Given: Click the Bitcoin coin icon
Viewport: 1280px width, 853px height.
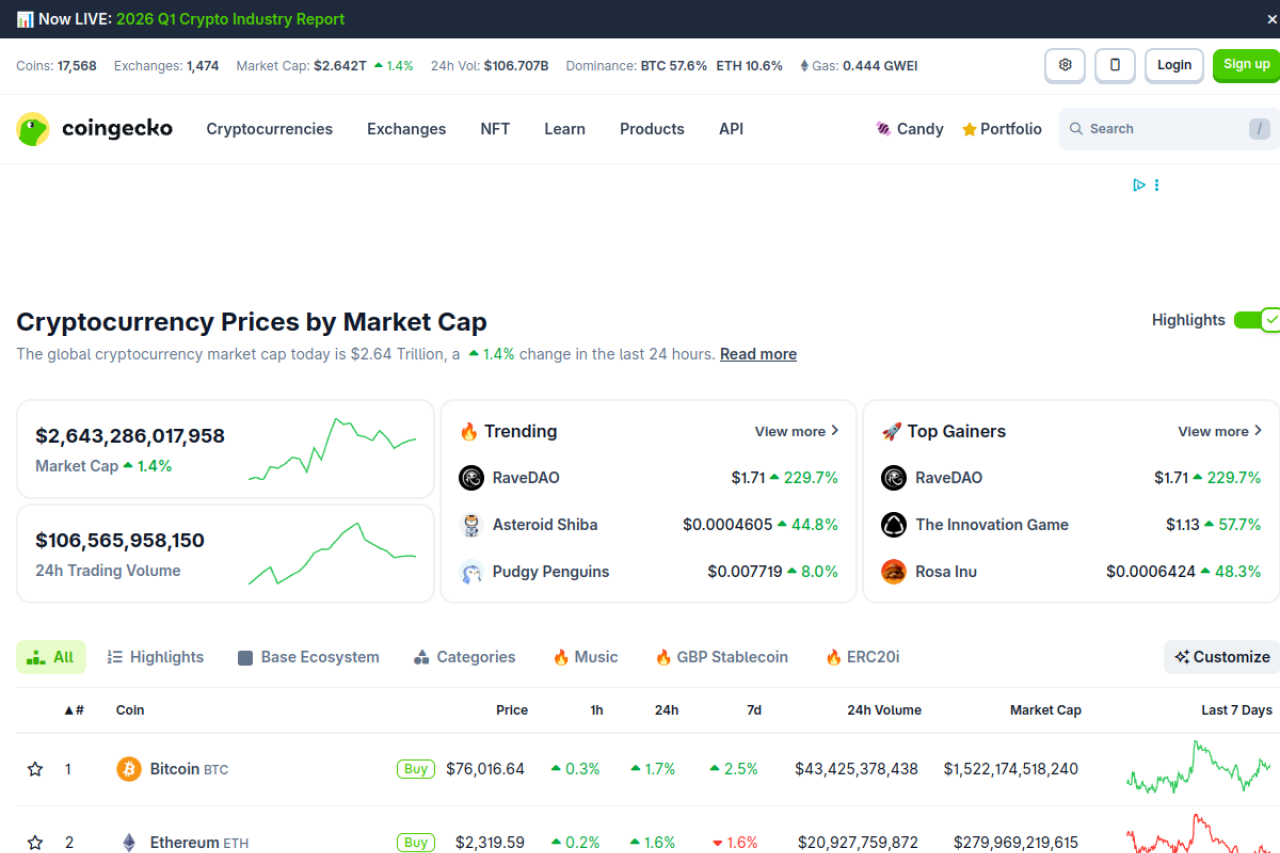Looking at the screenshot, I should point(129,769).
